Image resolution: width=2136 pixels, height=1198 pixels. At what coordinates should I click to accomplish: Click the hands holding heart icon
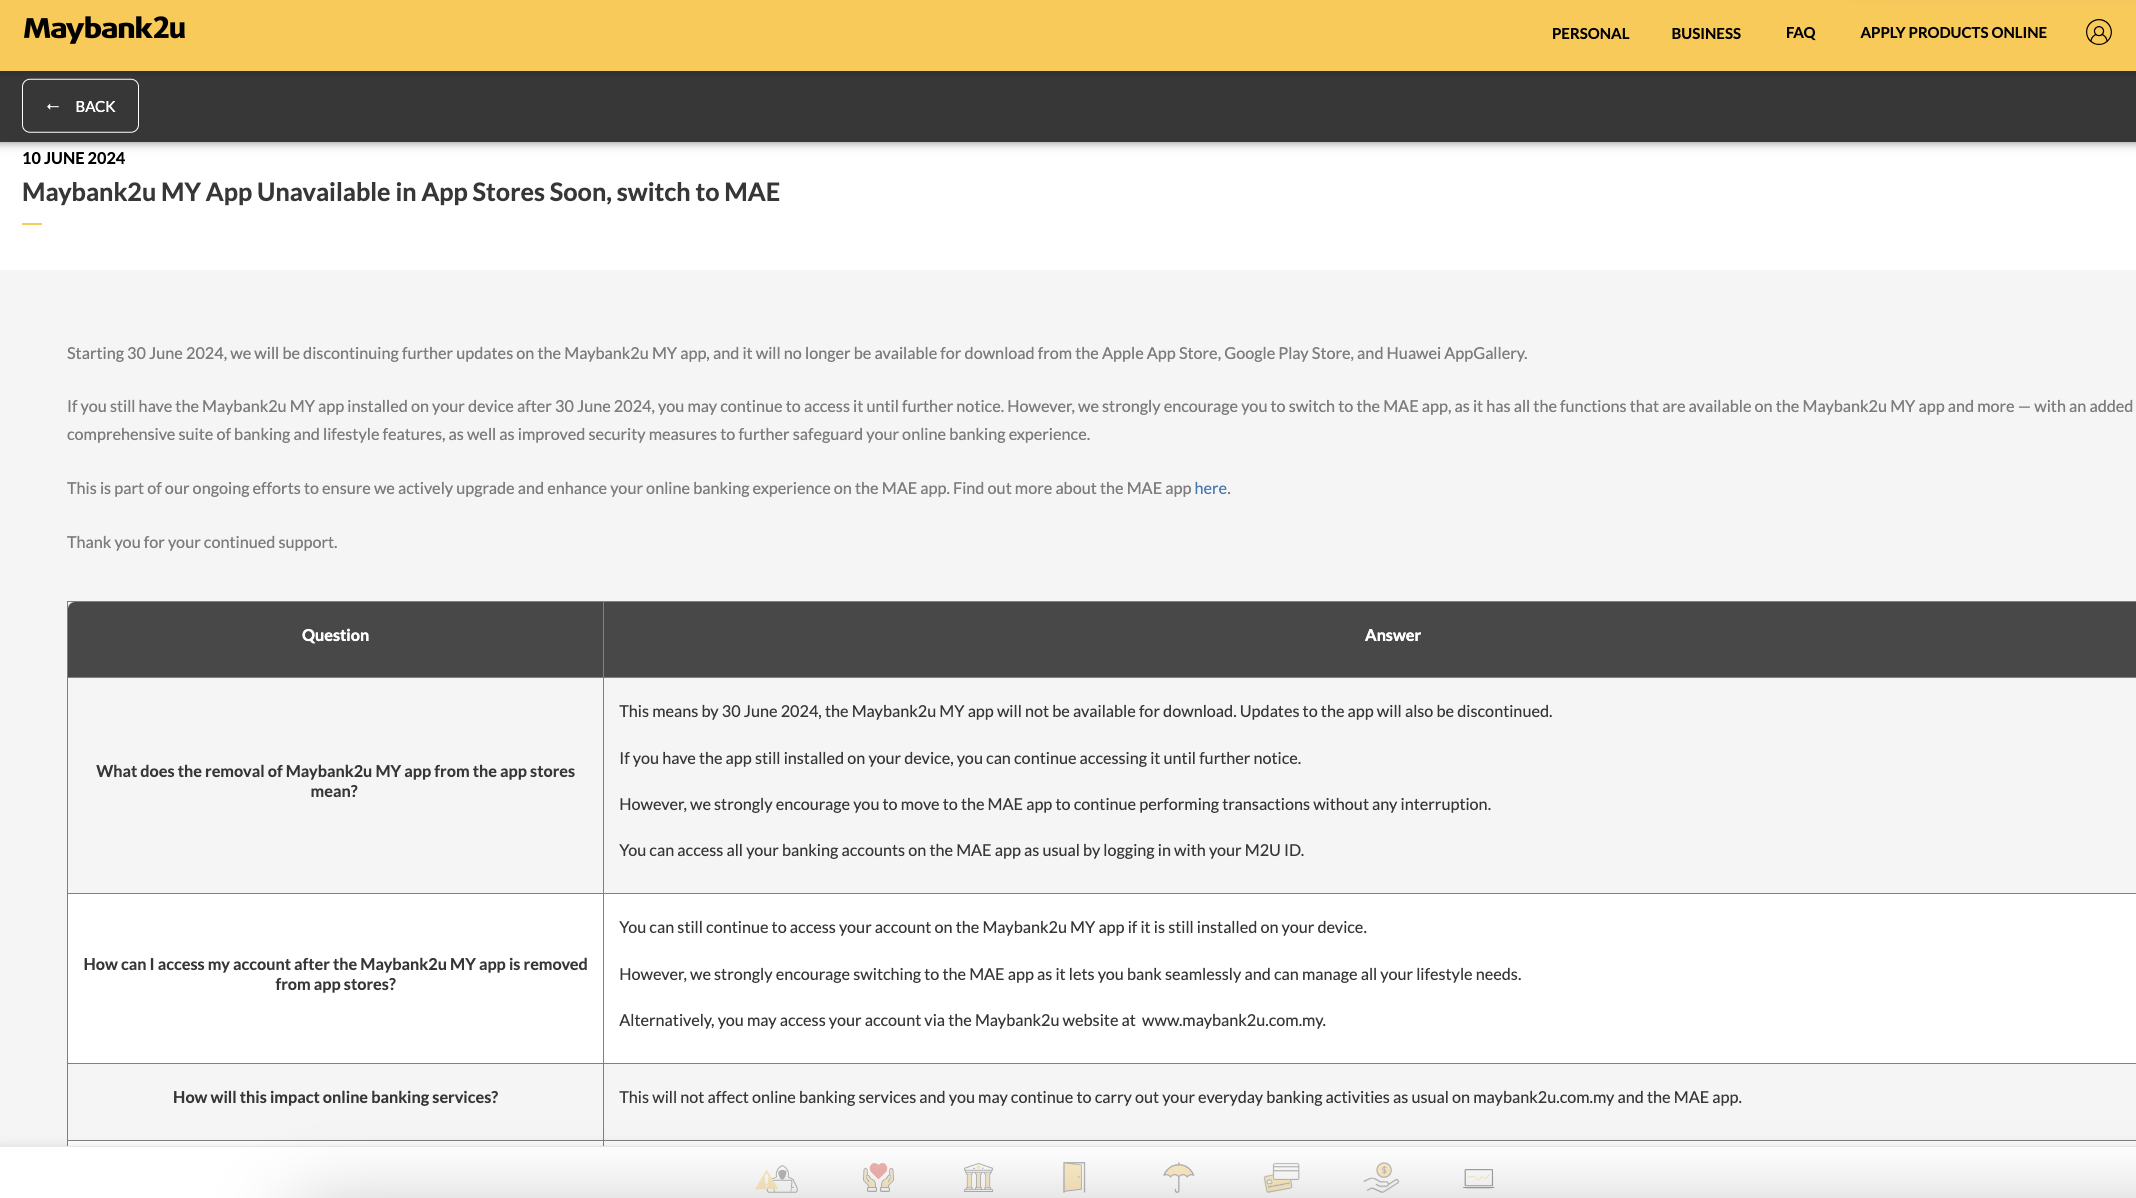(x=878, y=1177)
